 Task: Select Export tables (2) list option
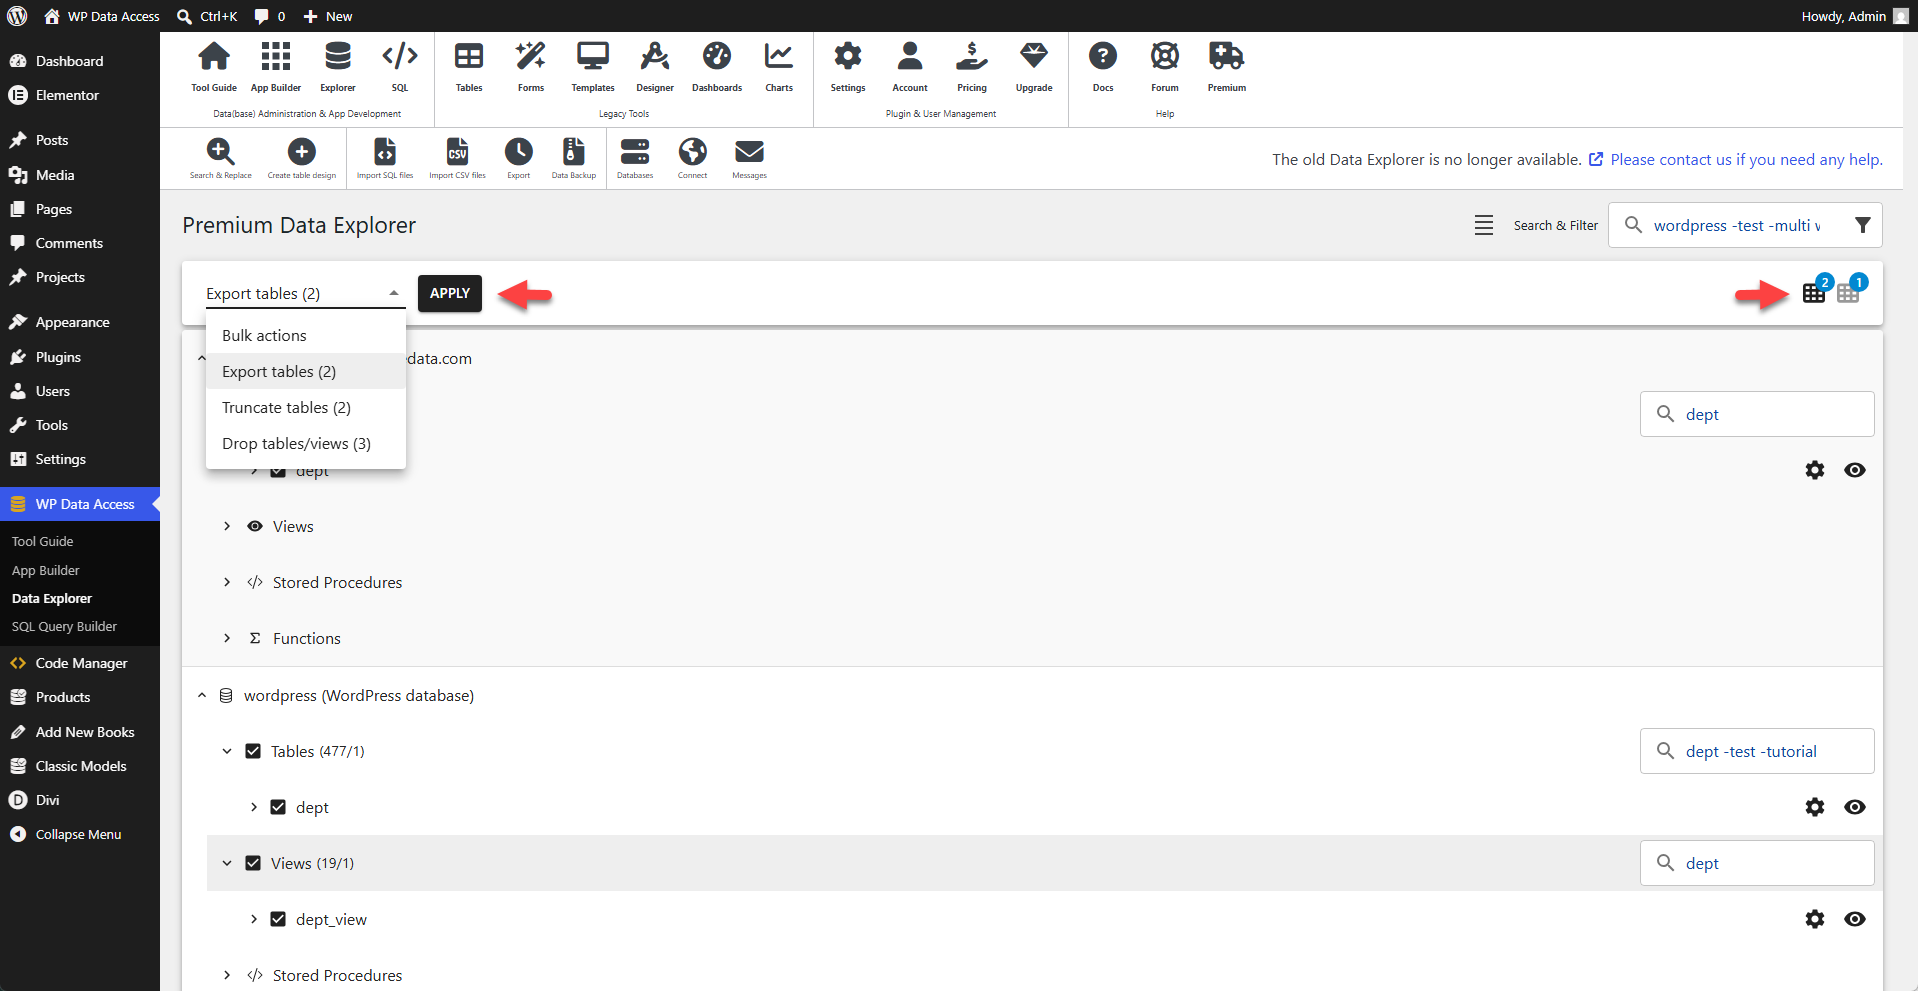[306, 371]
